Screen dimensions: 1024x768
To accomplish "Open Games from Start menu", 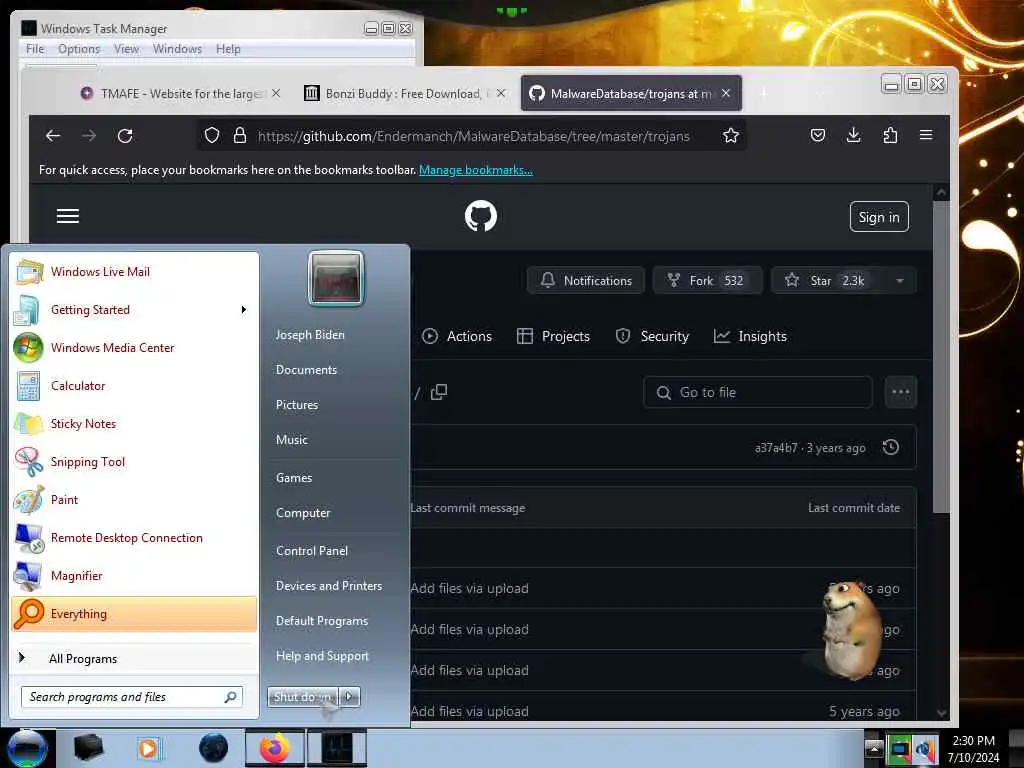I will 294,478.
